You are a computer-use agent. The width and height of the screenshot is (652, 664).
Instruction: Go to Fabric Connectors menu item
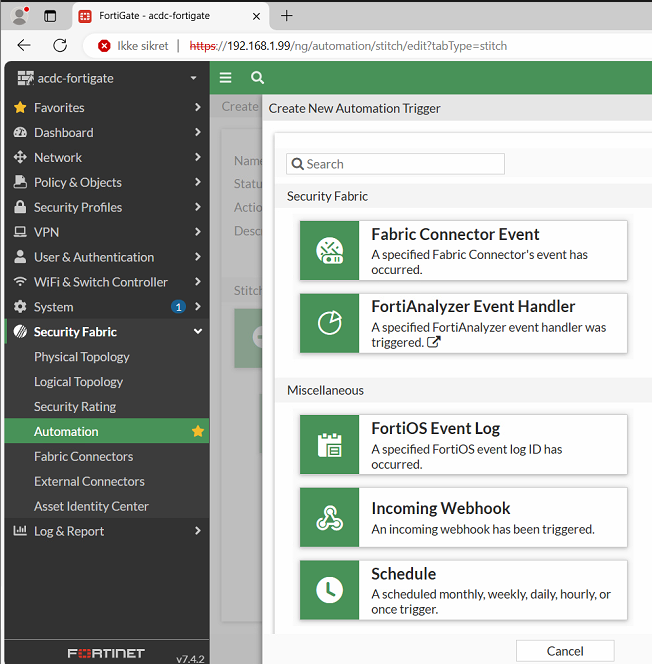pos(83,456)
